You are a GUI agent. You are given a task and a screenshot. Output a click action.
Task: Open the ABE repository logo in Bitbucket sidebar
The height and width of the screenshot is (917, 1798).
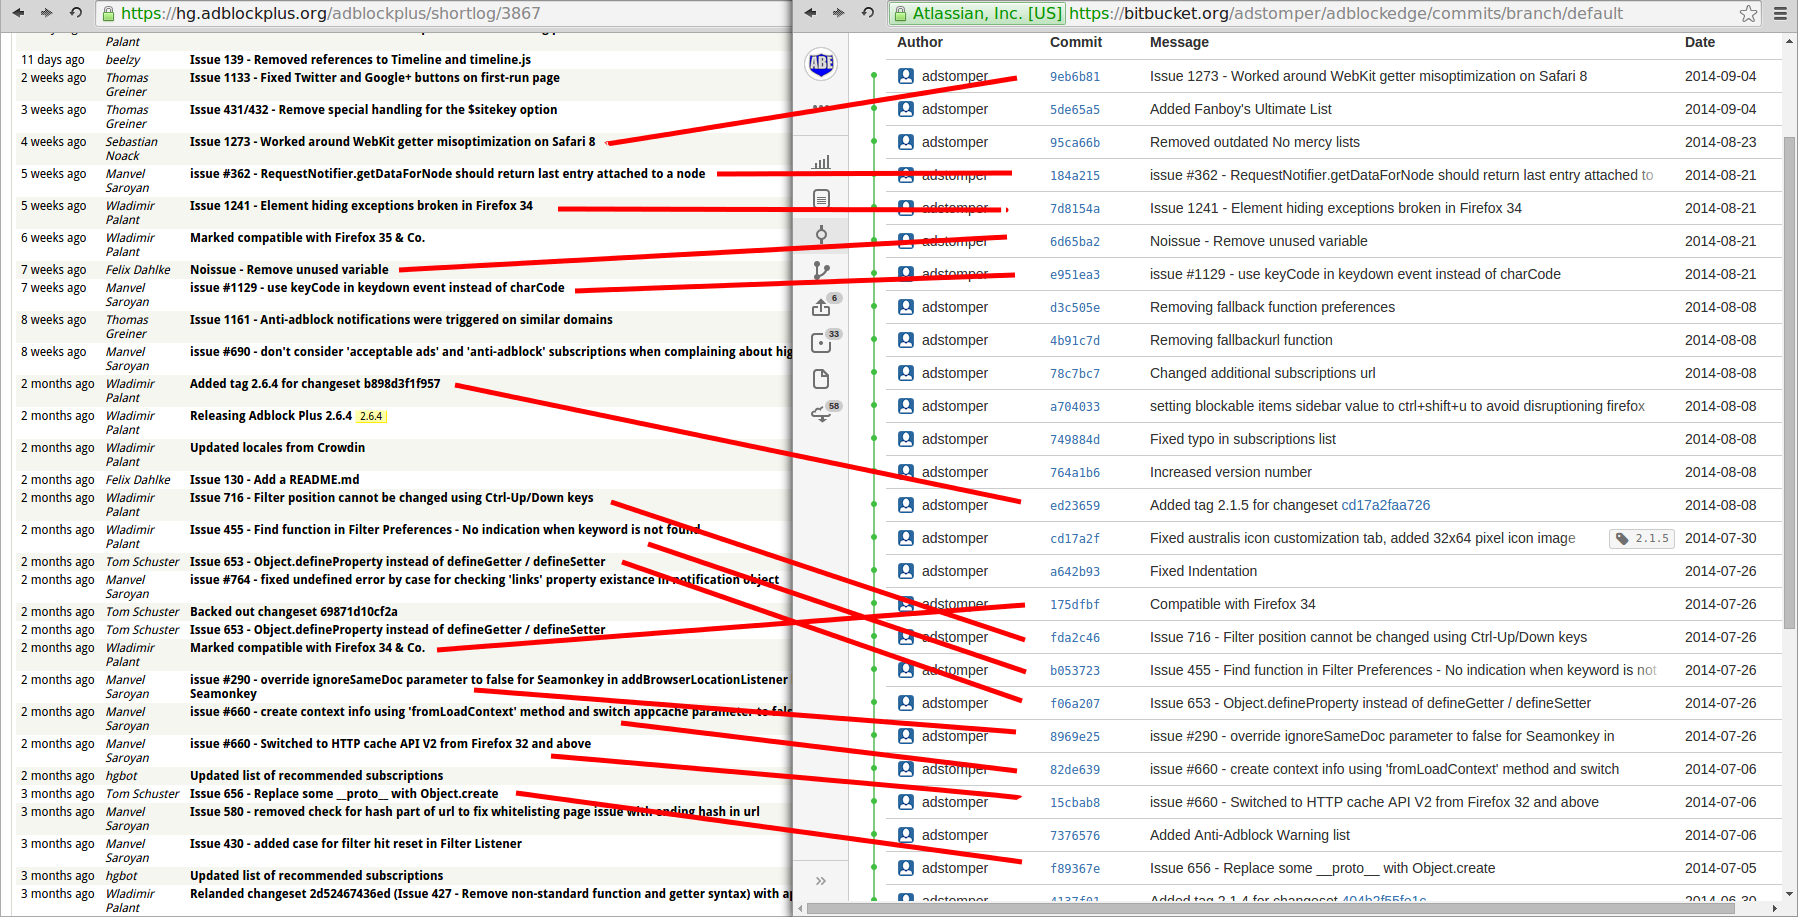click(821, 64)
